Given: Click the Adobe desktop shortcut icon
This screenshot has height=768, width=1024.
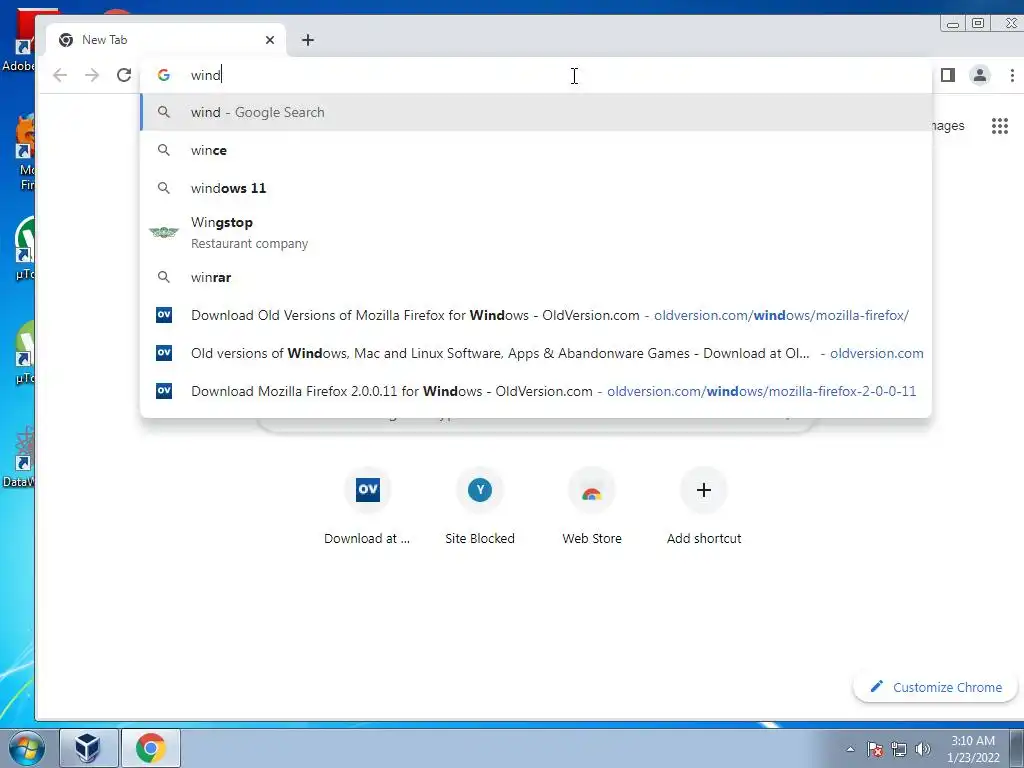Looking at the screenshot, I should [x=19, y=41].
